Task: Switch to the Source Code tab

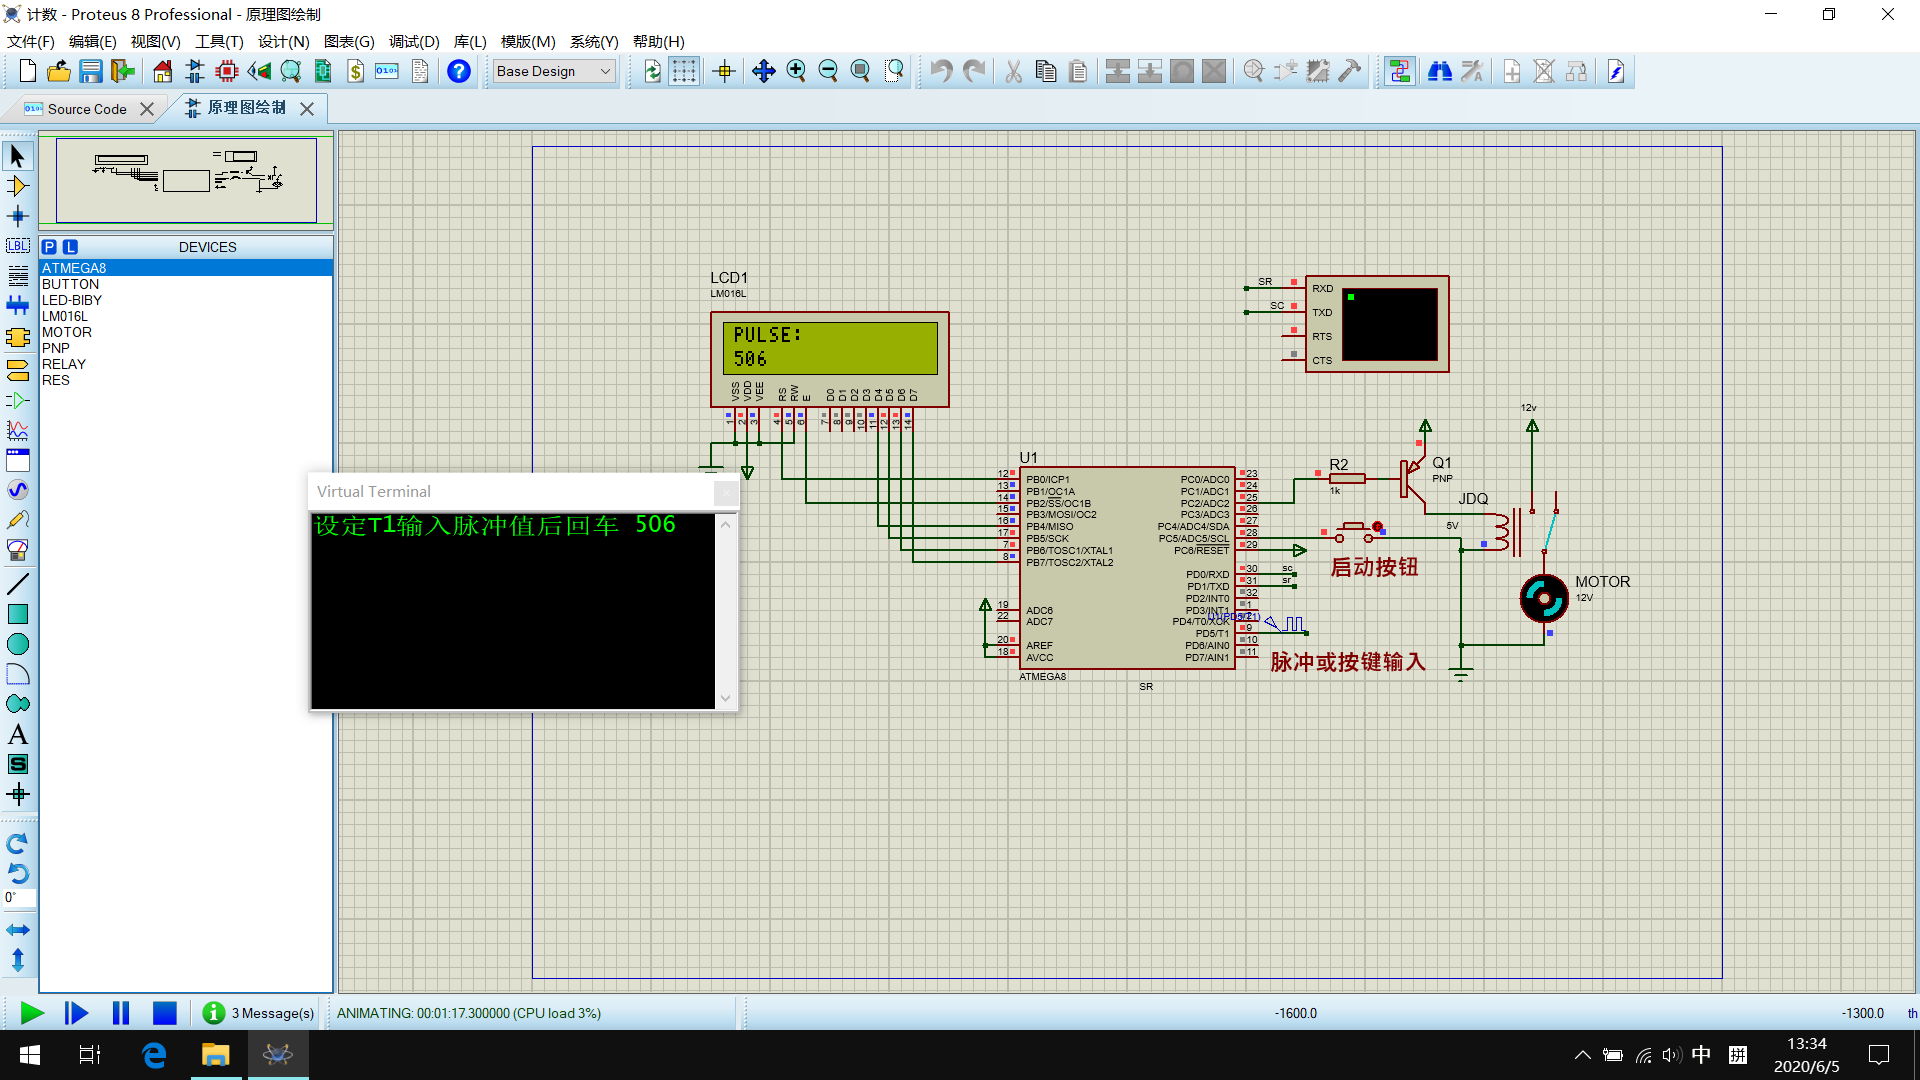Action: (87, 109)
